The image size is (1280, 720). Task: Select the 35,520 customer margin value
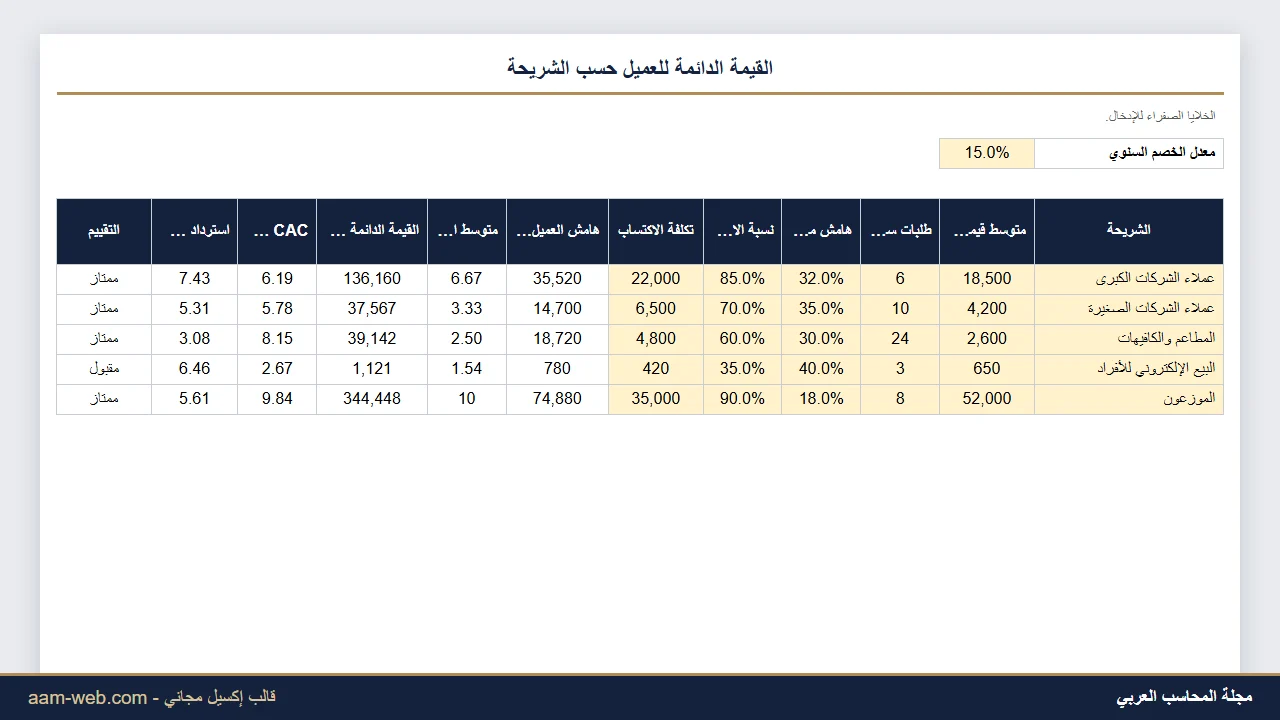(x=557, y=279)
